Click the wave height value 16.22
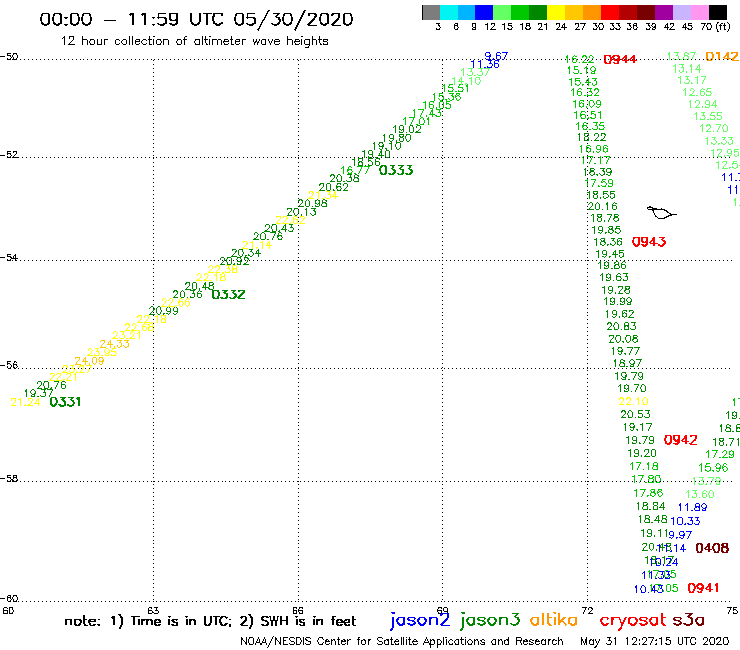This screenshot has width=740, height=650. 580,59
